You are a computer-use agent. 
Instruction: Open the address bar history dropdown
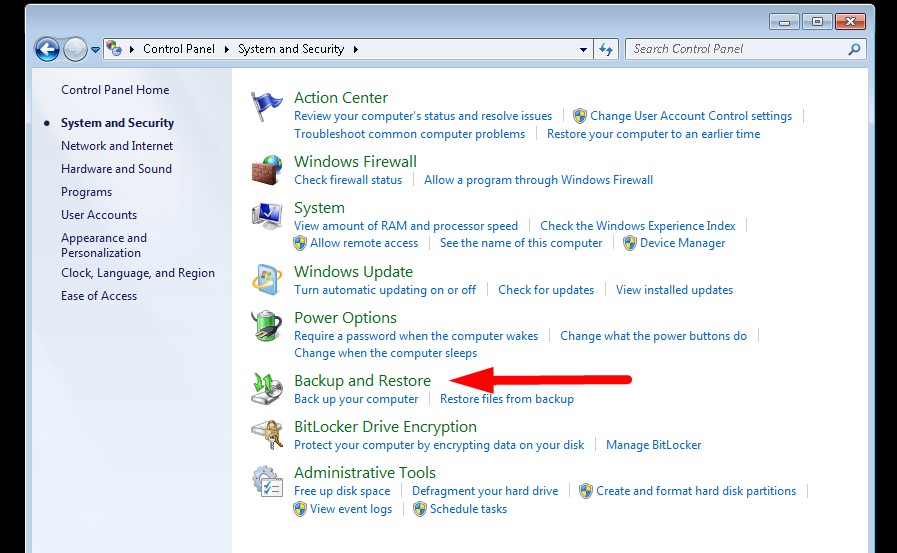coord(584,49)
